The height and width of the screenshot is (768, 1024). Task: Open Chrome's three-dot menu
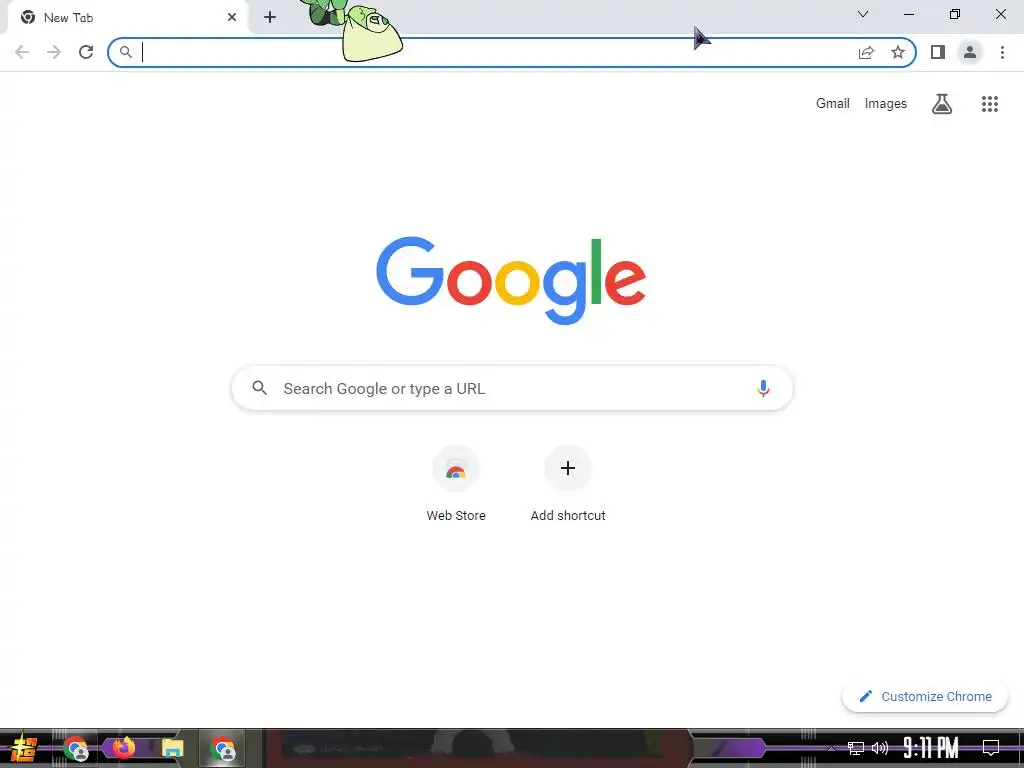pos(1002,52)
